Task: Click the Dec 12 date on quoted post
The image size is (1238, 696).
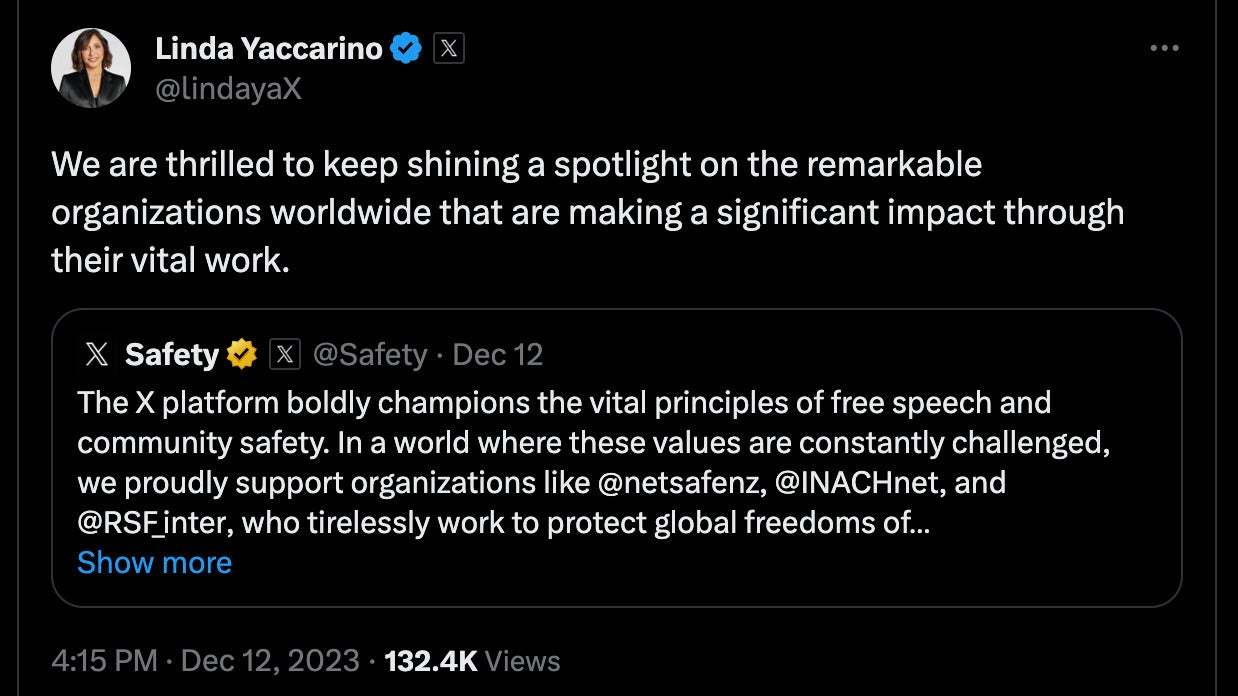Action: pyautogui.click(x=498, y=354)
